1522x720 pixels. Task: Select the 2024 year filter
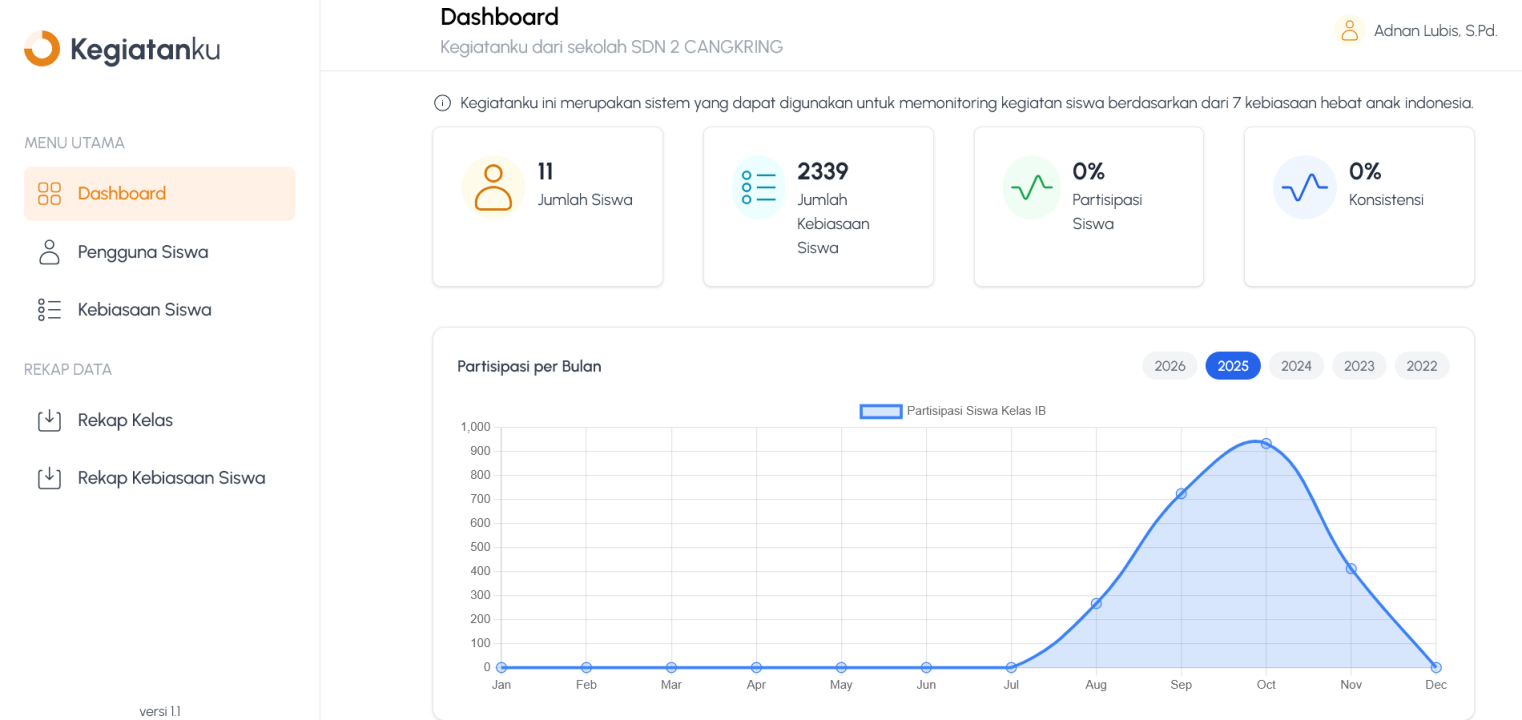click(1296, 366)
